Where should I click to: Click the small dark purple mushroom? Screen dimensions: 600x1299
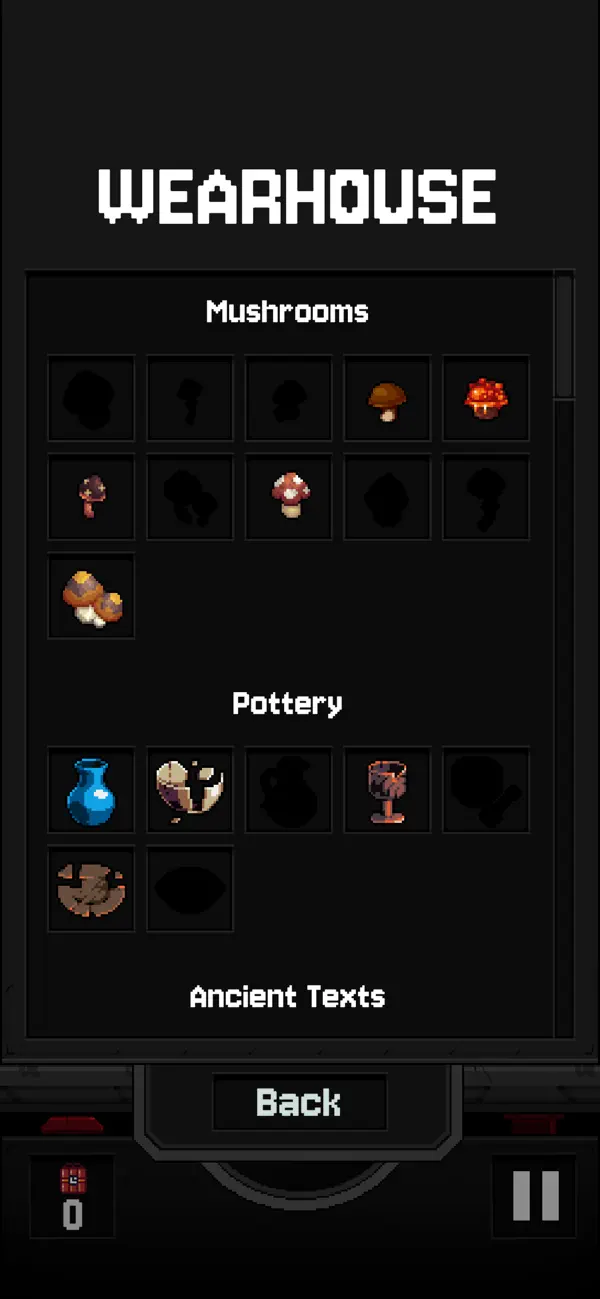click(x=91, y=497)
